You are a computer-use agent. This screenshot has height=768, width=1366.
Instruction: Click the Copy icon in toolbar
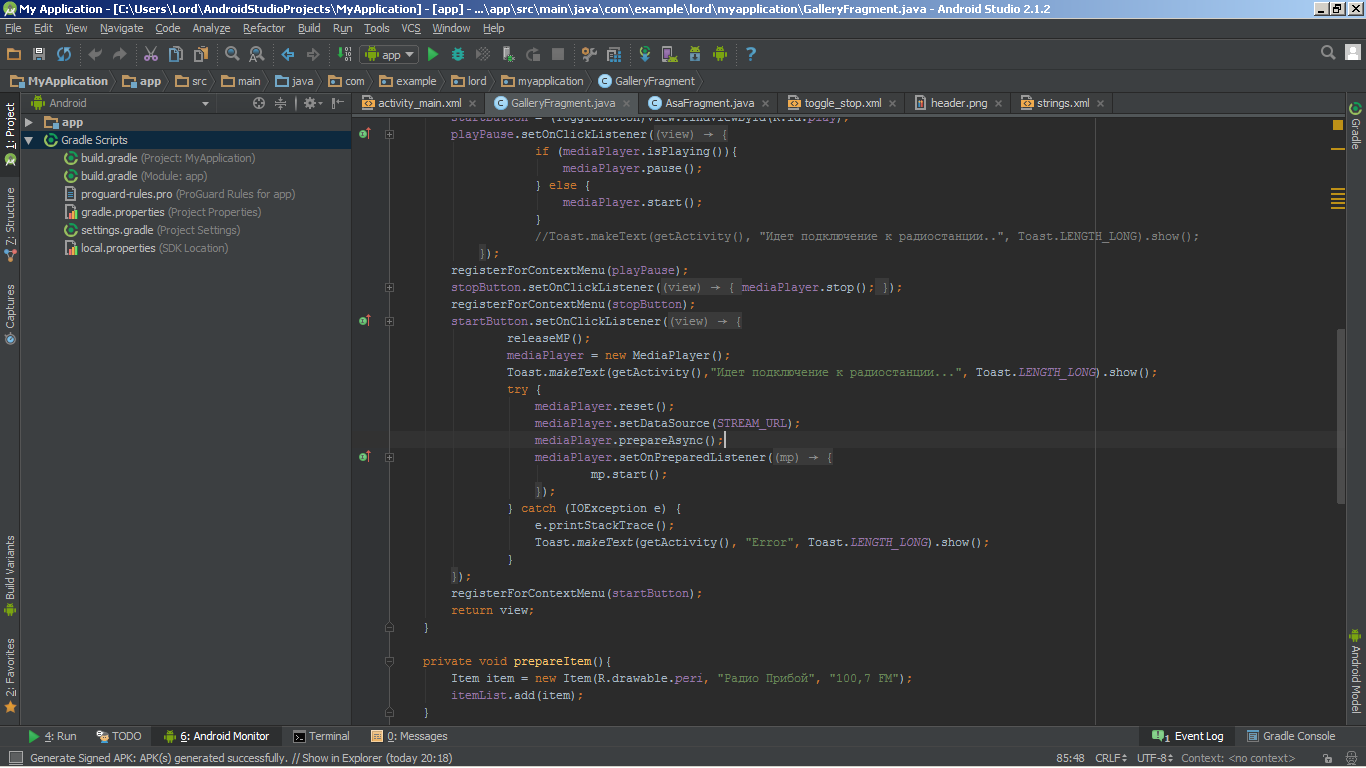tap(176, 54)
